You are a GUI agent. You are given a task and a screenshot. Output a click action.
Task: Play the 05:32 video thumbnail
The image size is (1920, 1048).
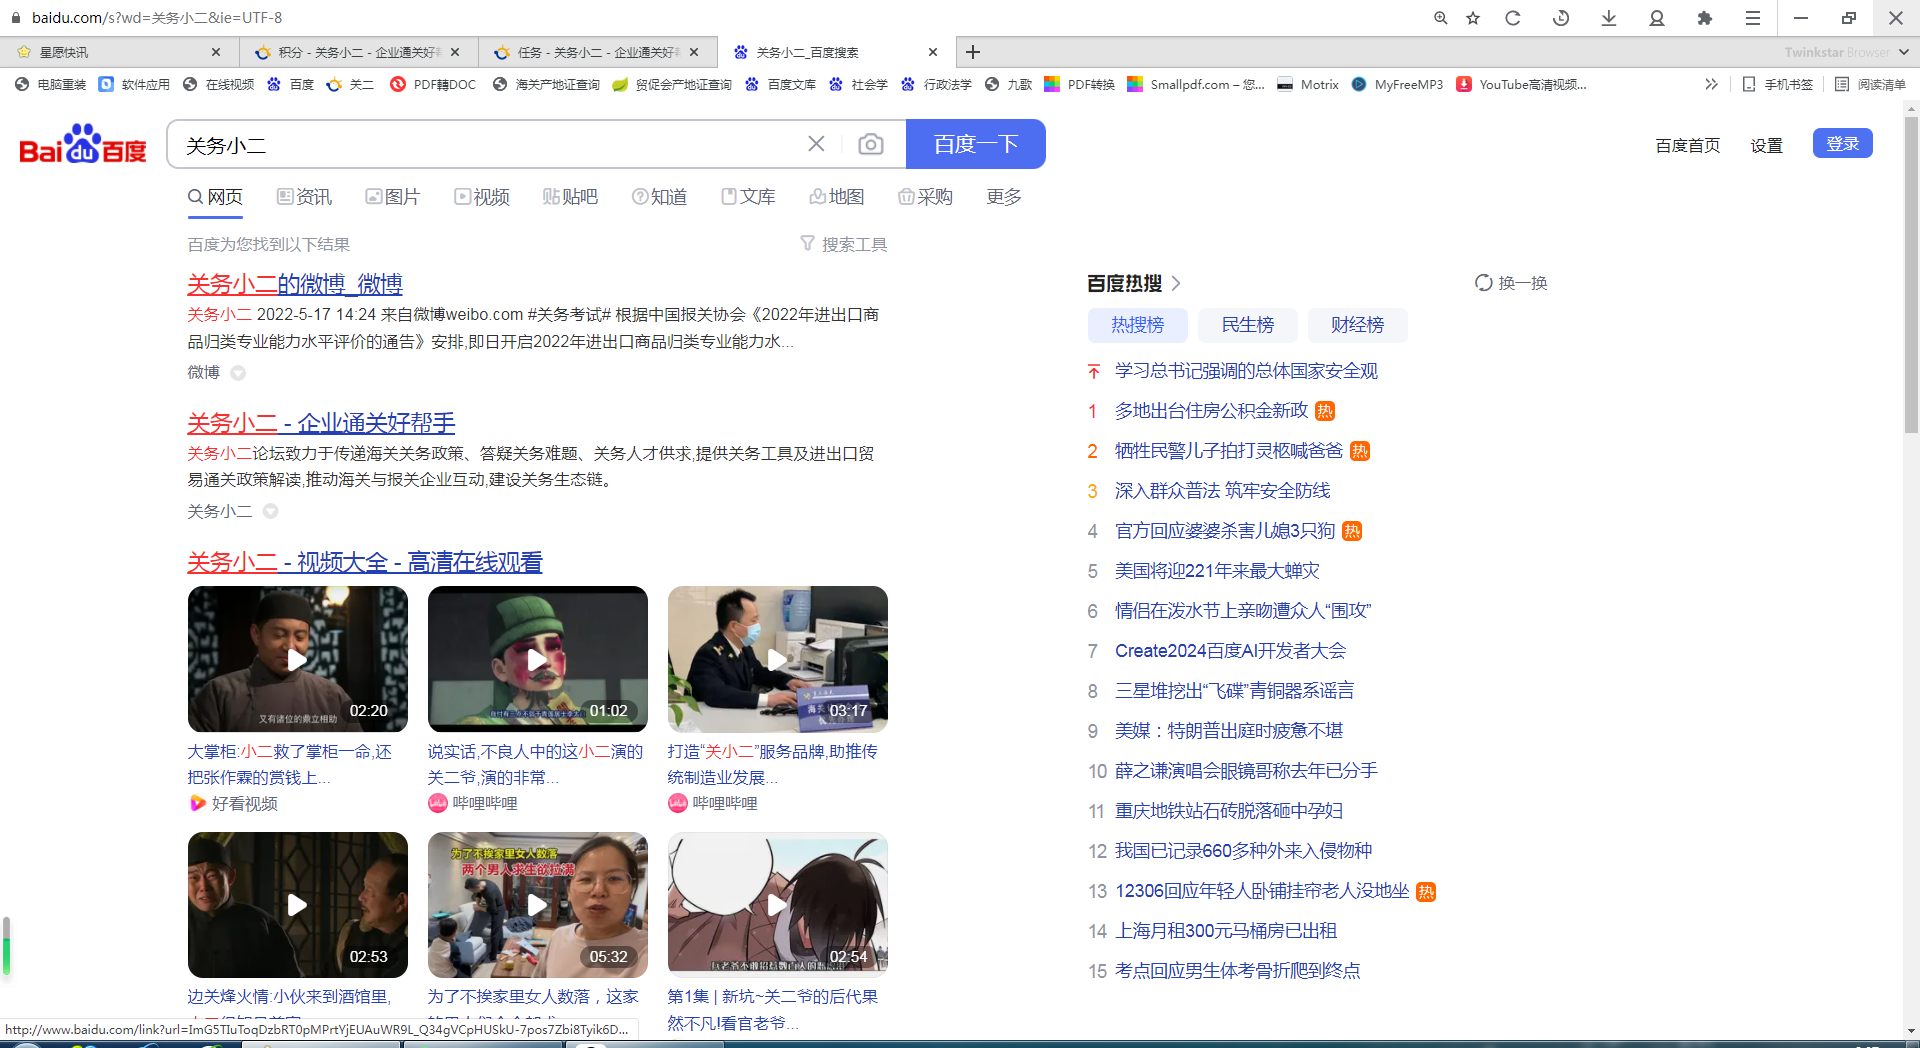tap(538, 905)
